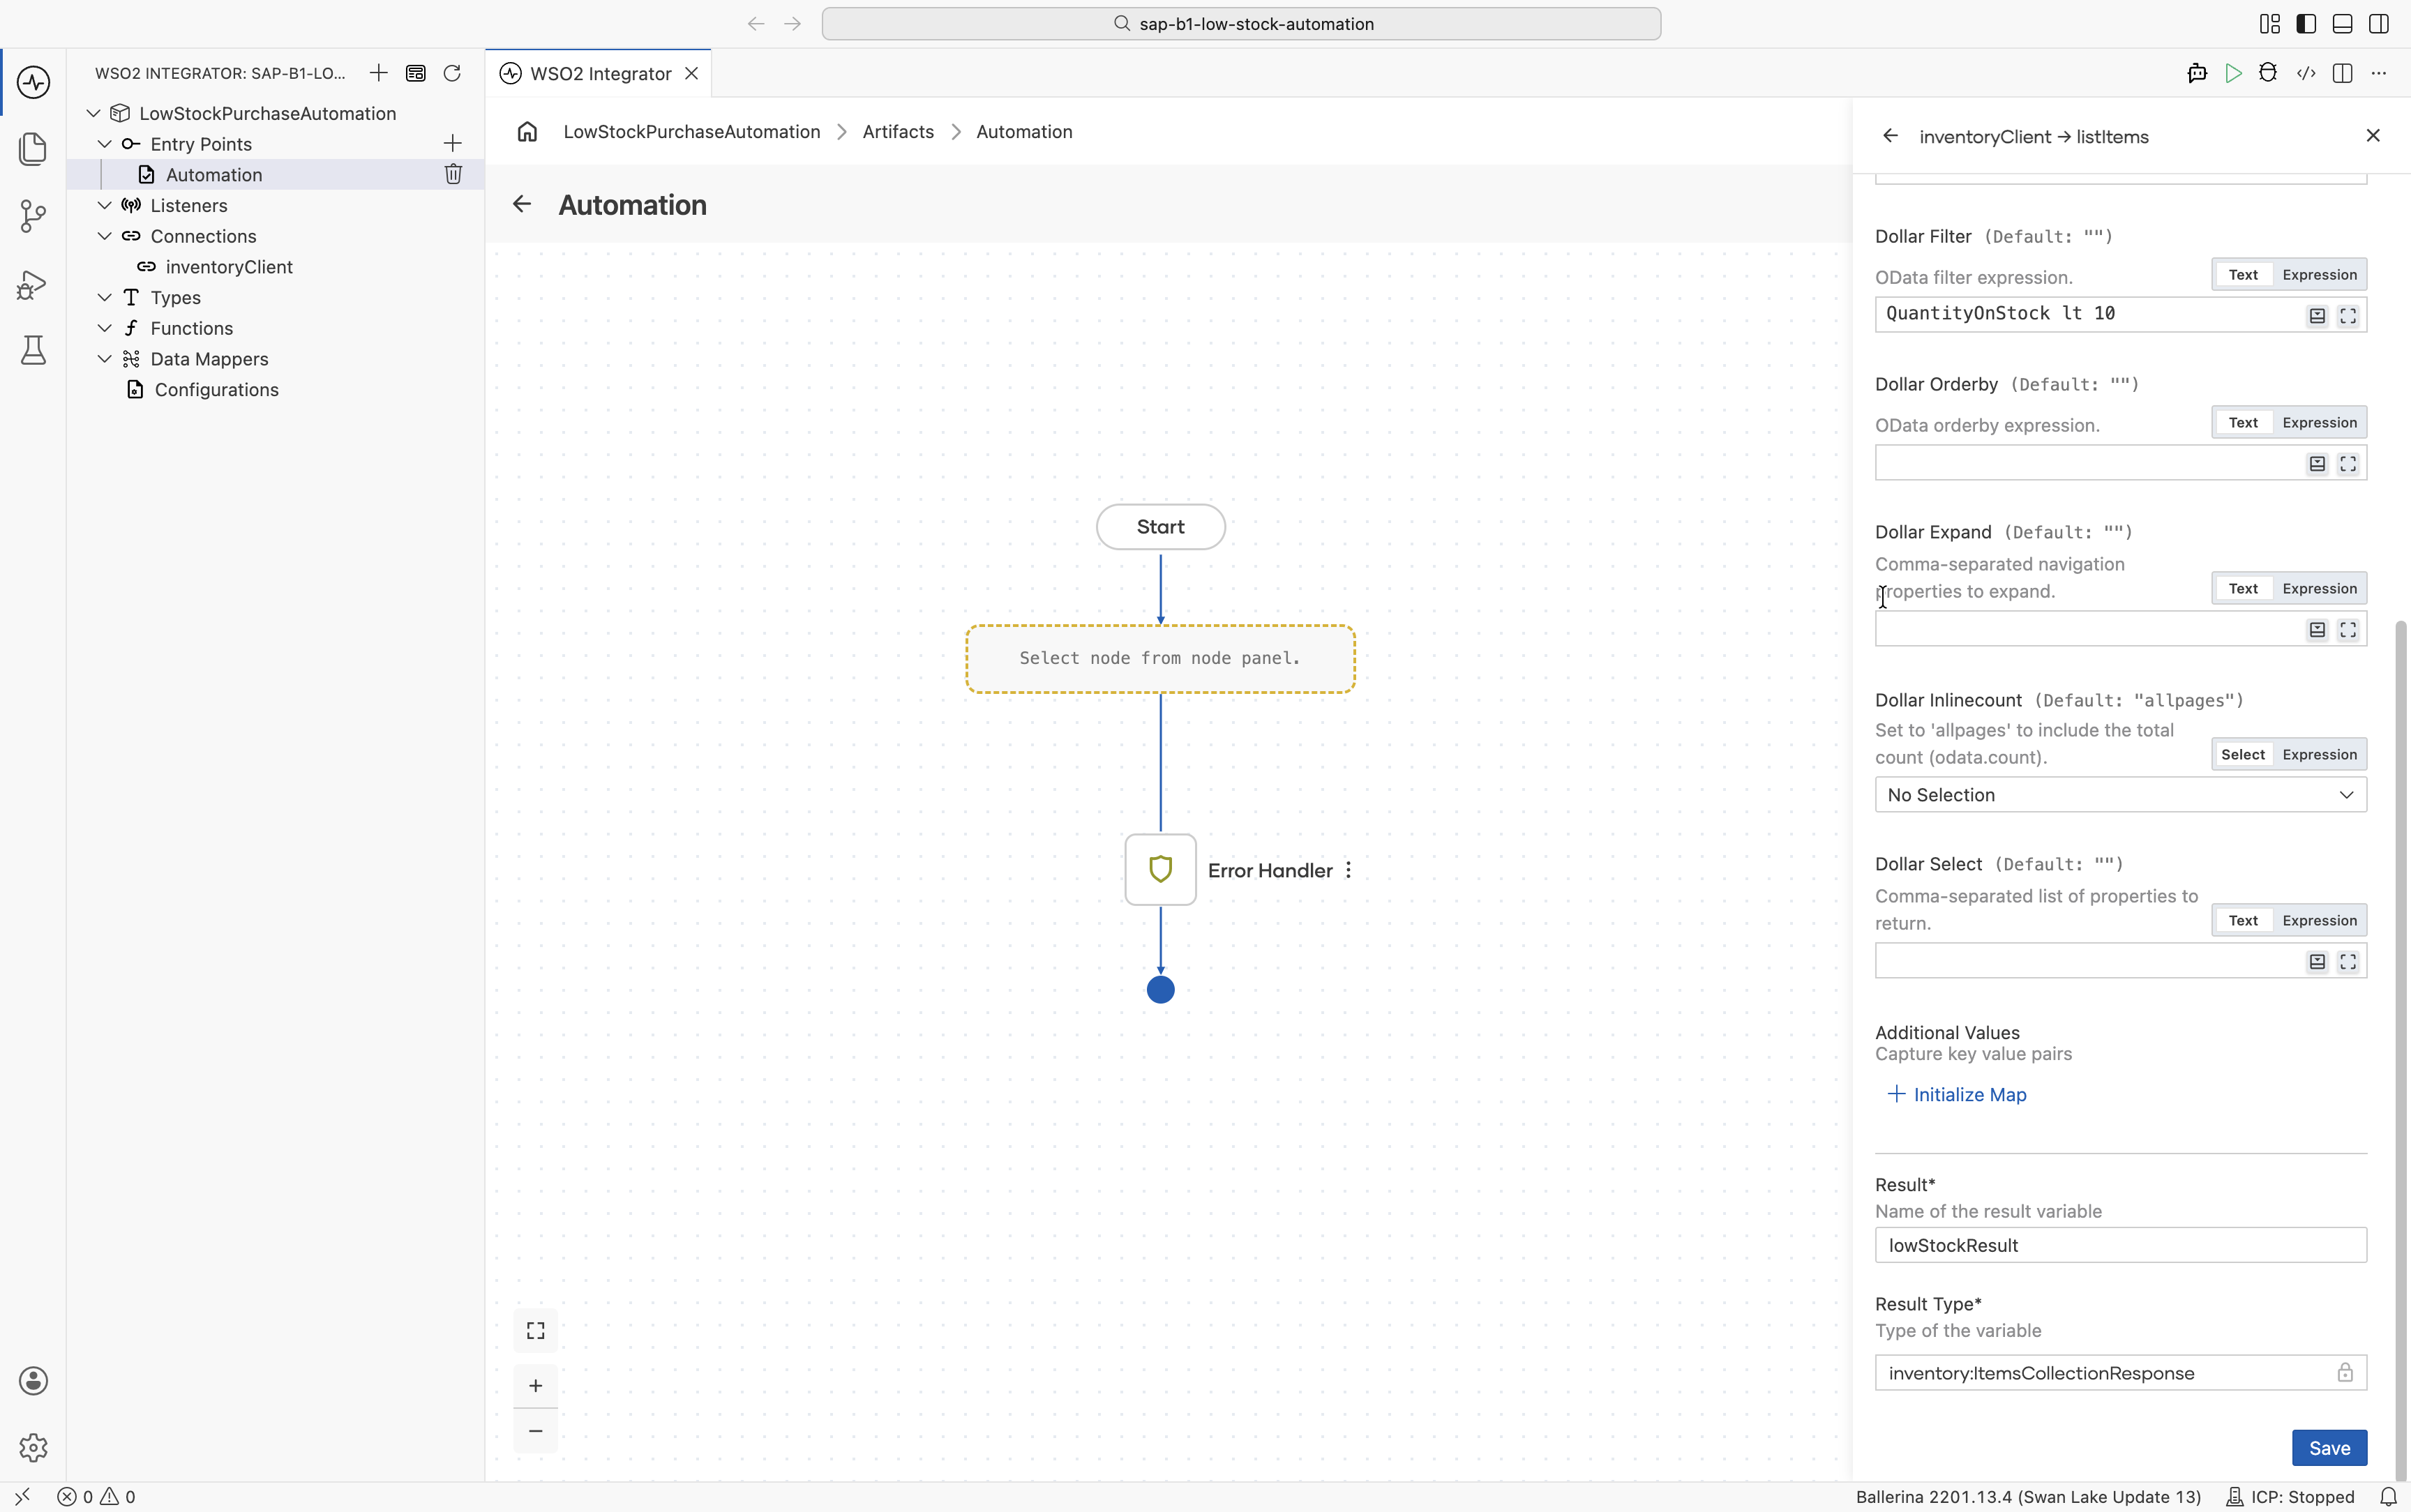This screenshot has height=1512, width=2411.
Task: Click the Start node in diagram
Action: (x=1160, y=527)
